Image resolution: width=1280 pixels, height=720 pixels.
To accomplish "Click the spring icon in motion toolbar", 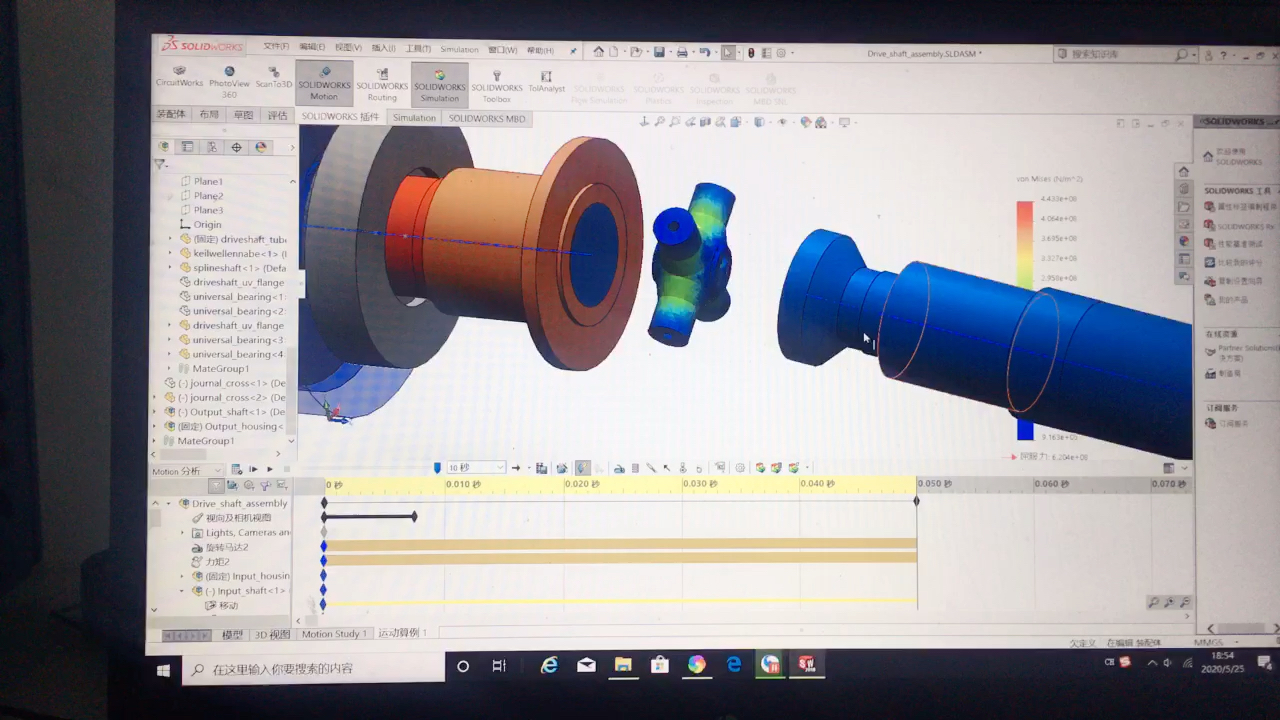I will 635,468.
